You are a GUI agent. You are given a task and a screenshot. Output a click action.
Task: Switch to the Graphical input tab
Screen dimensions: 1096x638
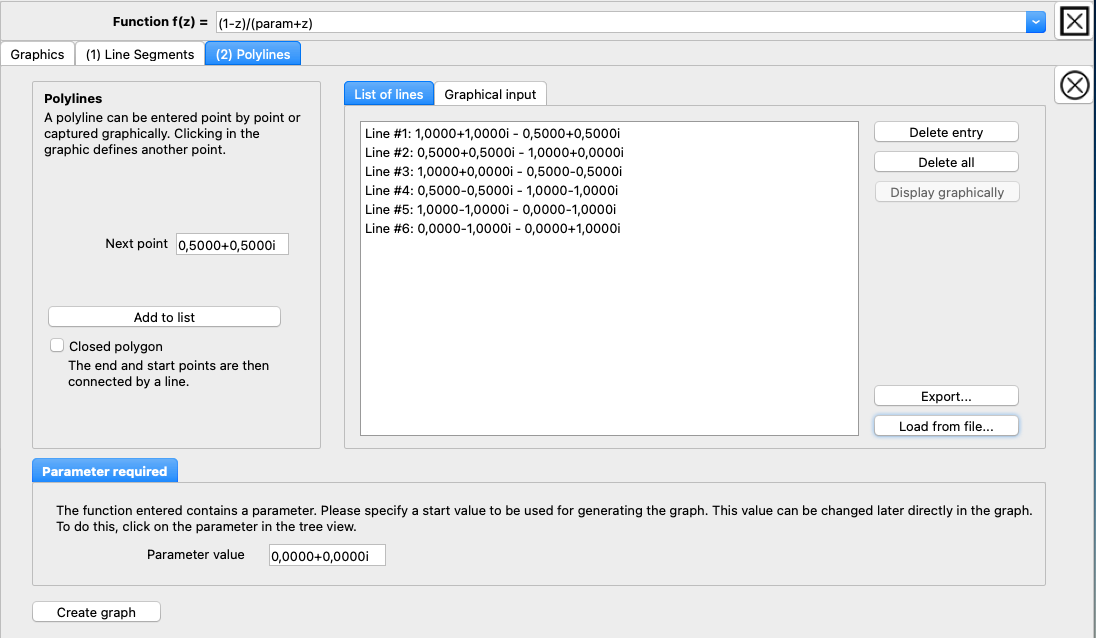490,94
